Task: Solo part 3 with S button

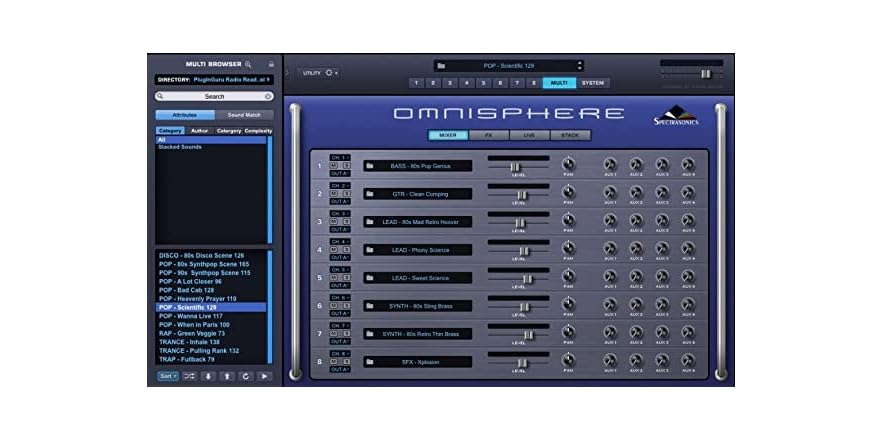Action: 346,222
